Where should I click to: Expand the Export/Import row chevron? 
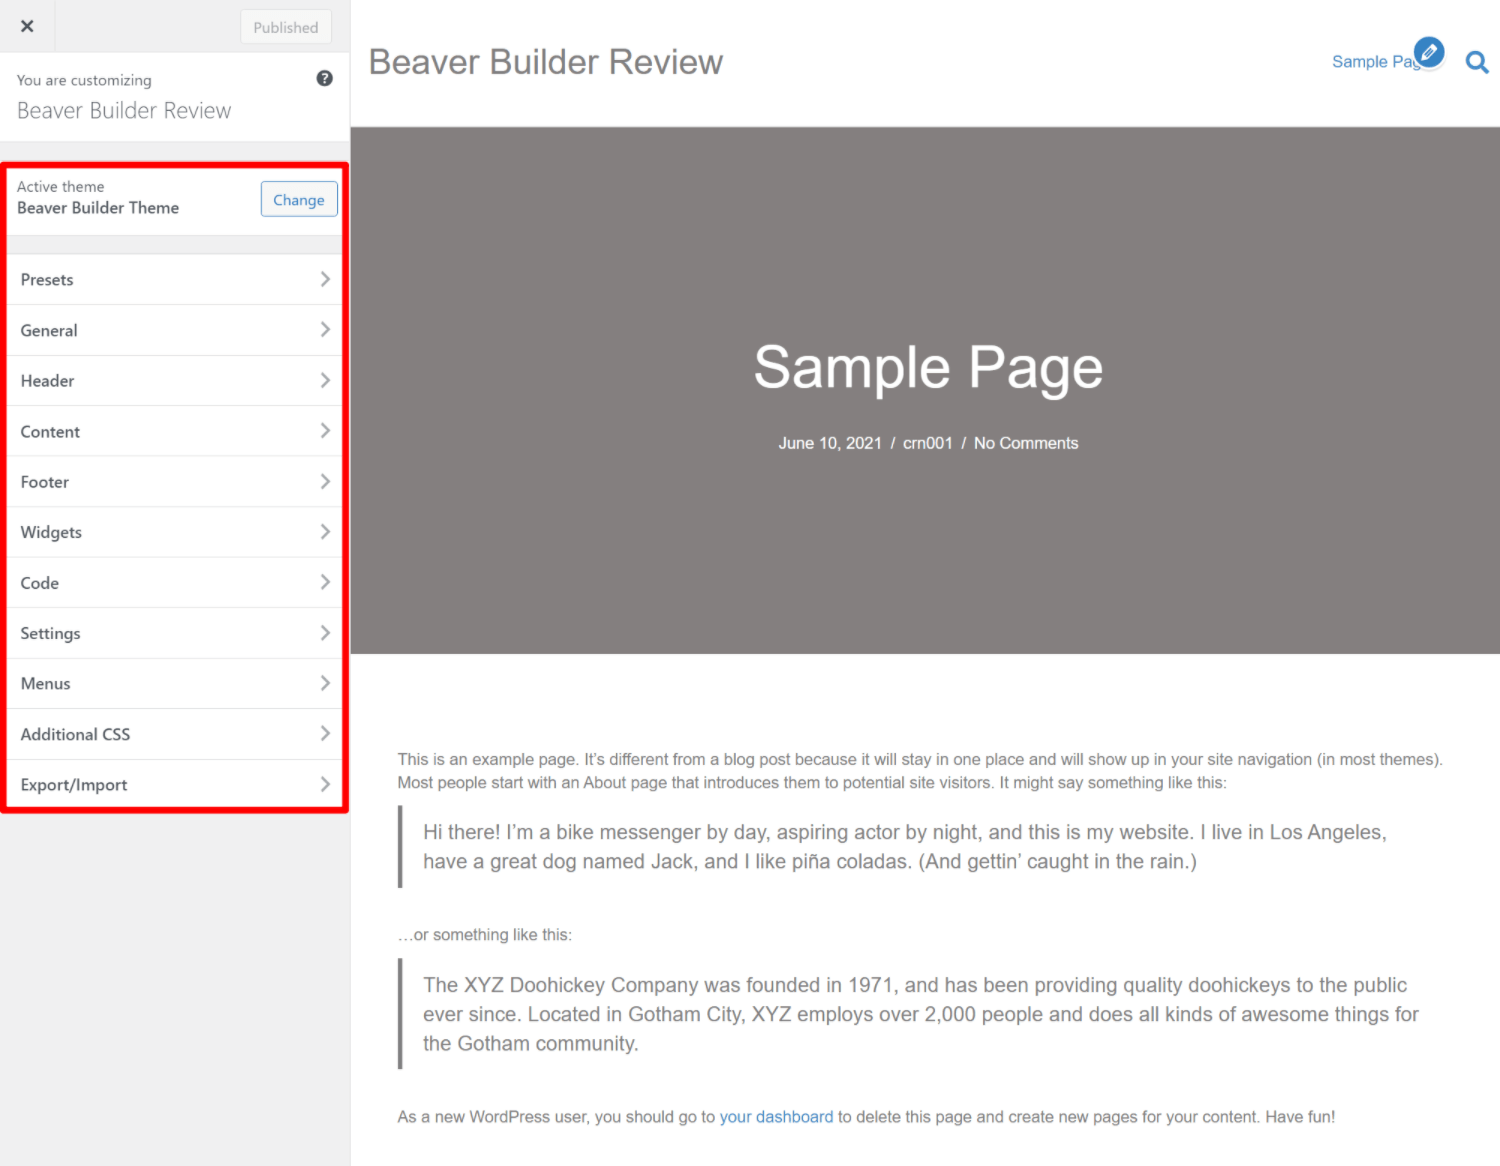[x=325, y=784]
